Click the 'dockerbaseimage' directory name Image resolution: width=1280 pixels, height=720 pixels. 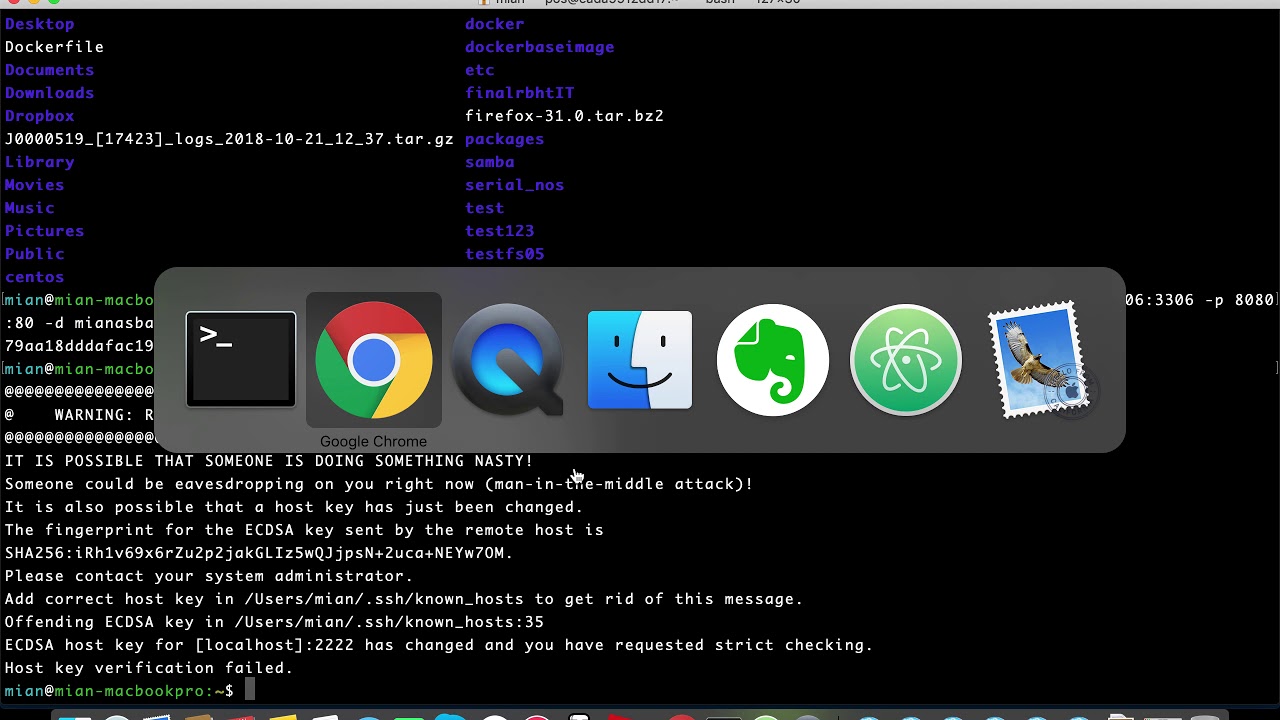tap(539, 47)
